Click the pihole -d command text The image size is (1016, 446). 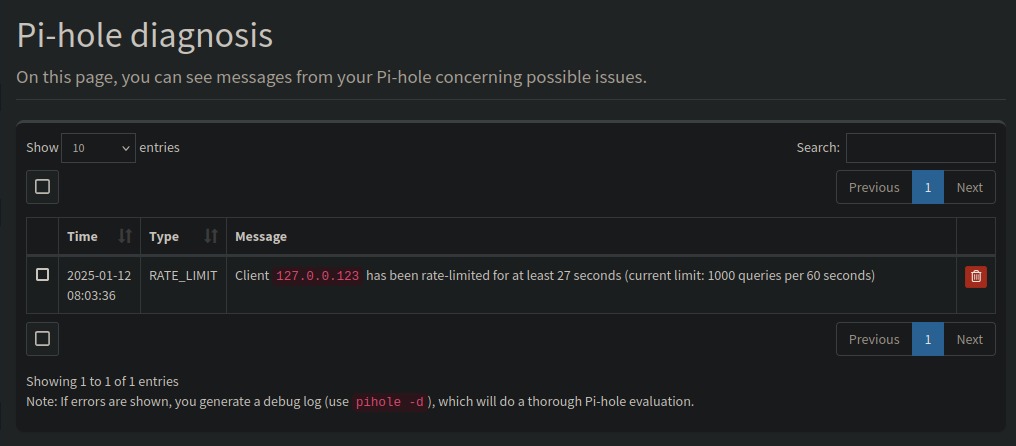[389, 402]
